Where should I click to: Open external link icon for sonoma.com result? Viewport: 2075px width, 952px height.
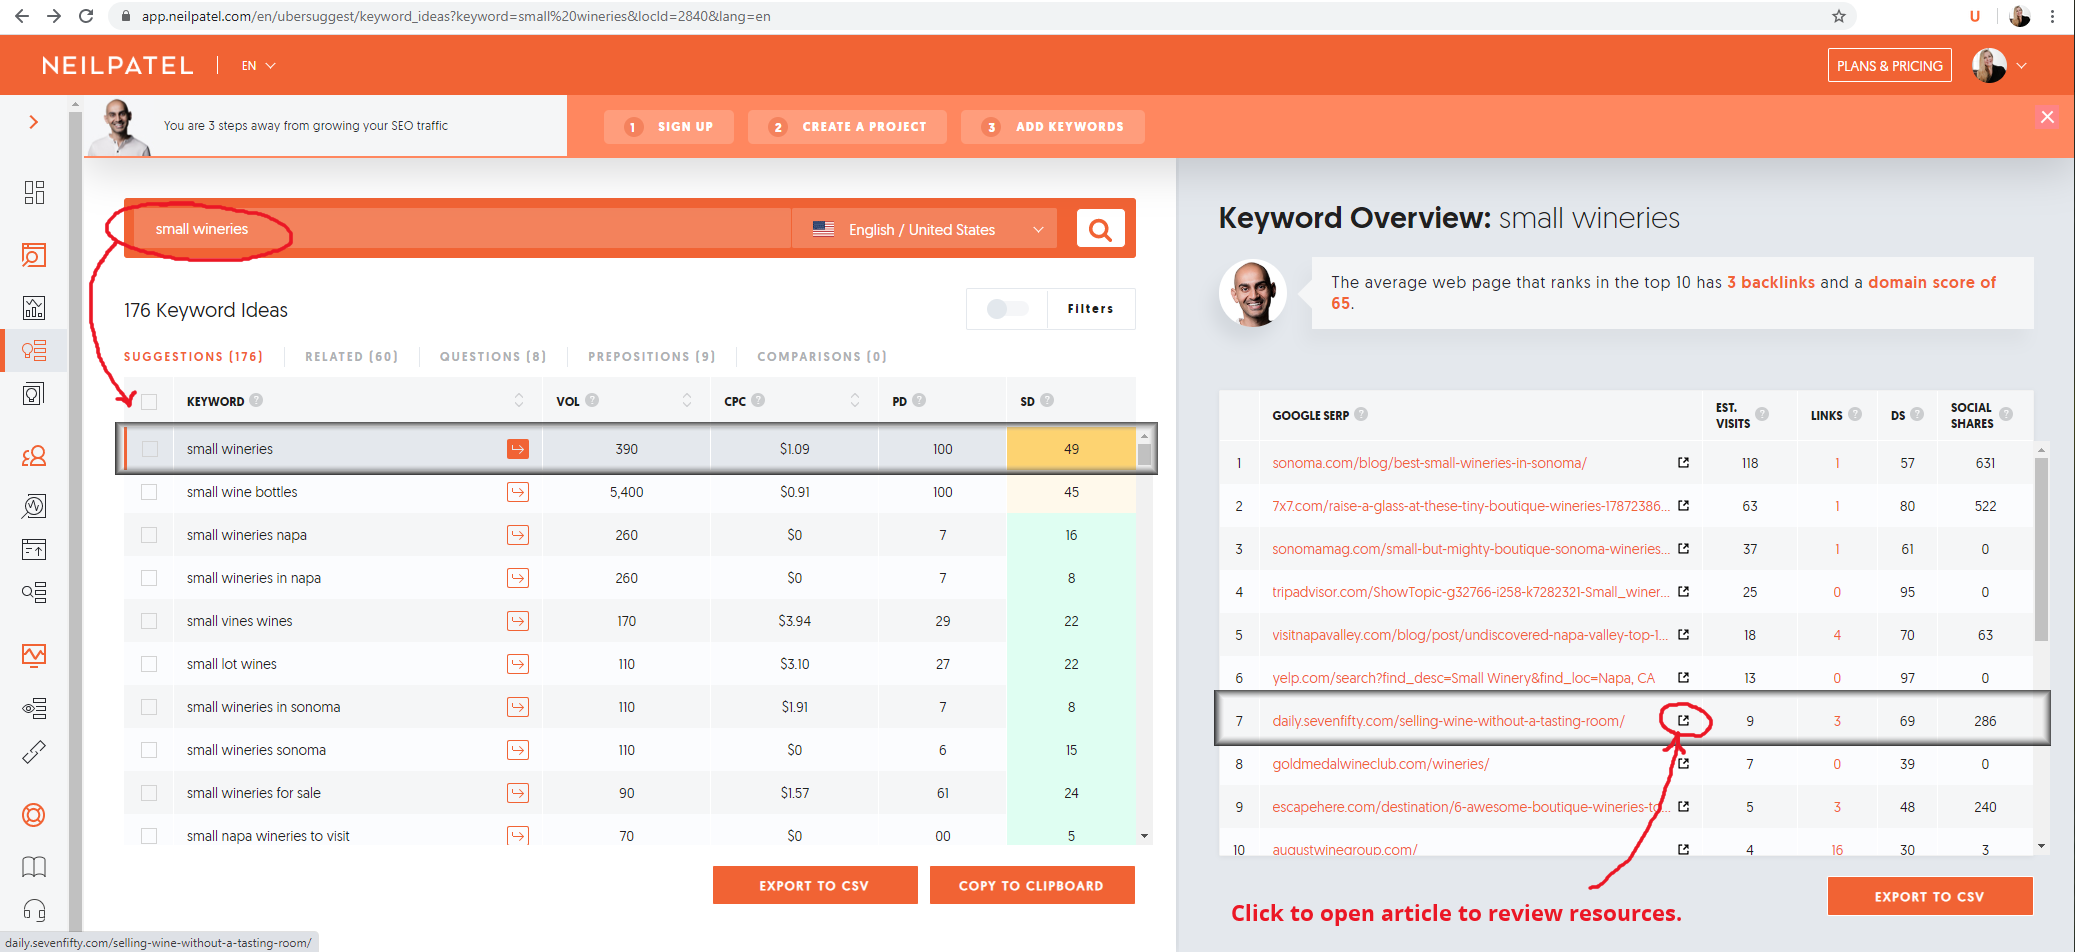(x=1683, y=463)
